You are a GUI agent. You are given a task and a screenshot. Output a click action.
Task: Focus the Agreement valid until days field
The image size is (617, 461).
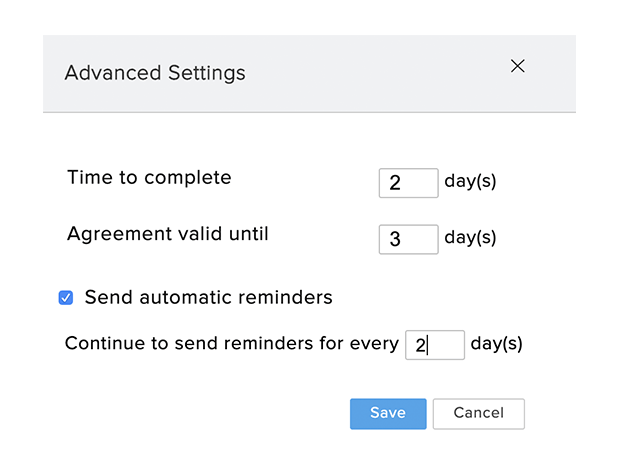pos(408,240)
